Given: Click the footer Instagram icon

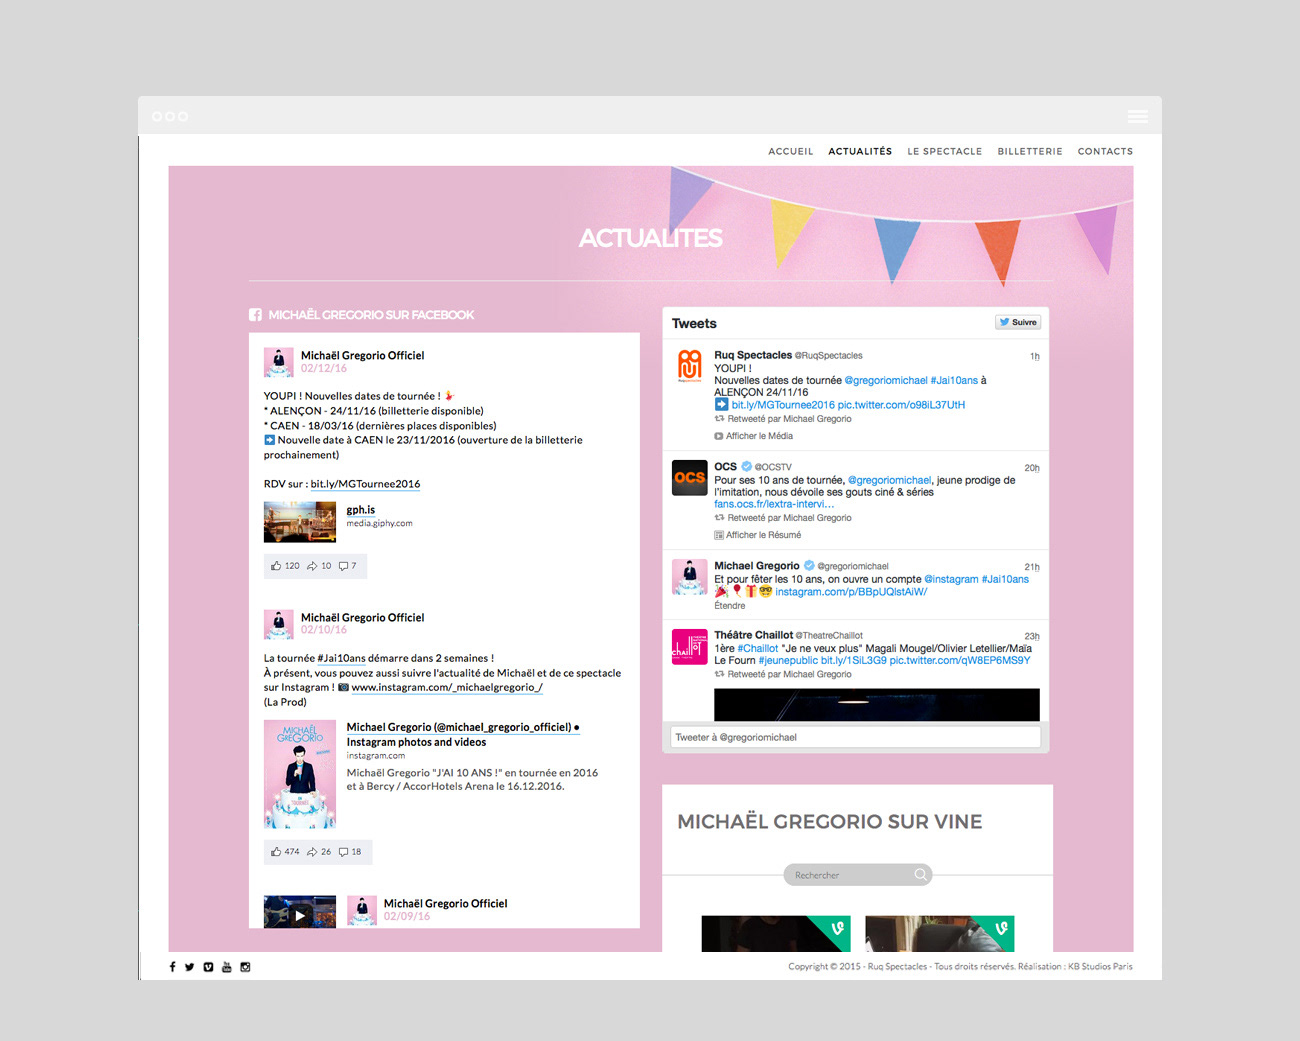Looking at the screenshot, I should coord(245,967).
